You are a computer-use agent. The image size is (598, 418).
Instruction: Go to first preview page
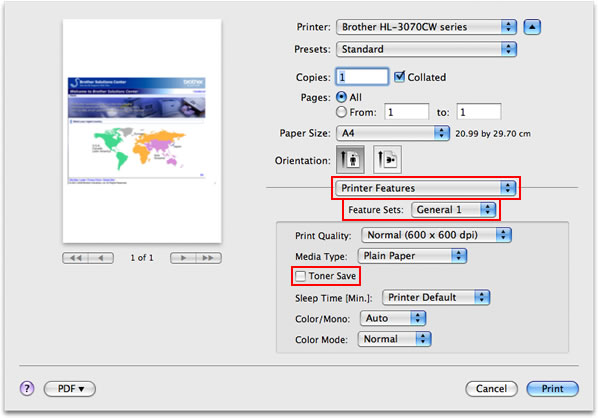(x=76, y=258)
